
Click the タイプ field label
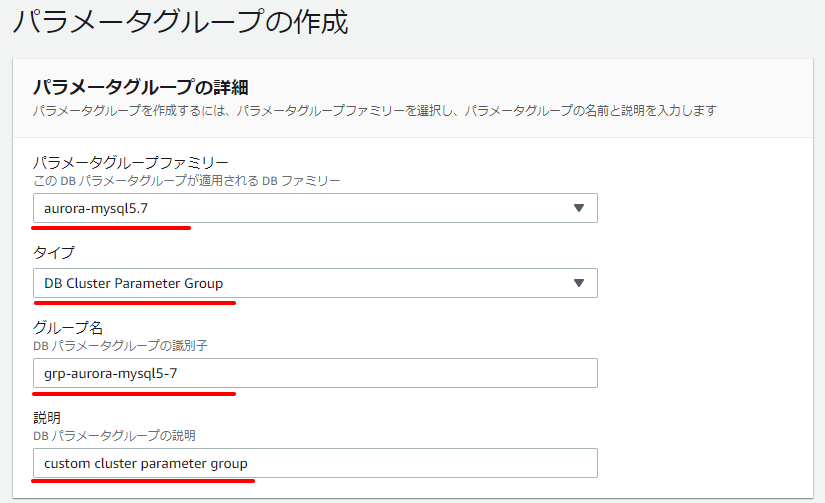pyautogui.click(x=54, y=253)
